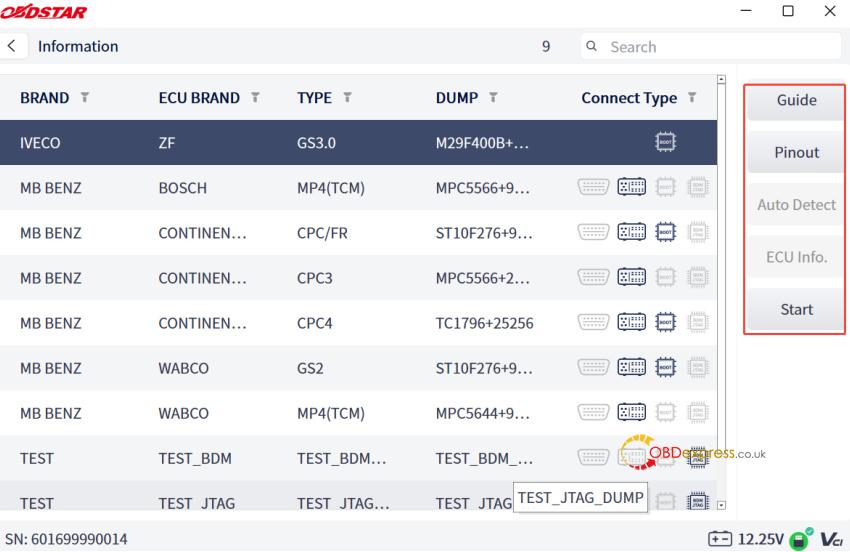This screenshot has width=850, height=552.
Task: Click bench connector icon in CPC4 row
Action: (x=632, y=322)
